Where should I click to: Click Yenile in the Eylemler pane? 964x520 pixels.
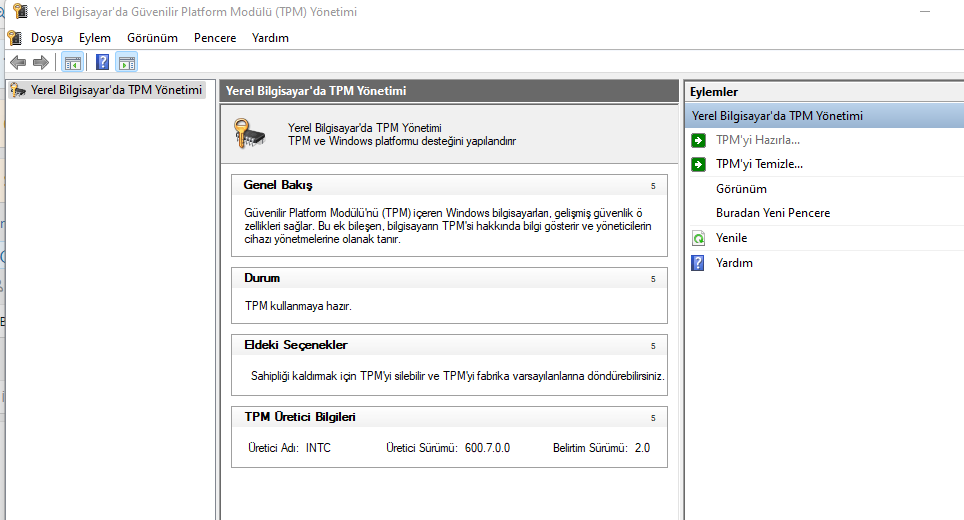click(731, 238)
